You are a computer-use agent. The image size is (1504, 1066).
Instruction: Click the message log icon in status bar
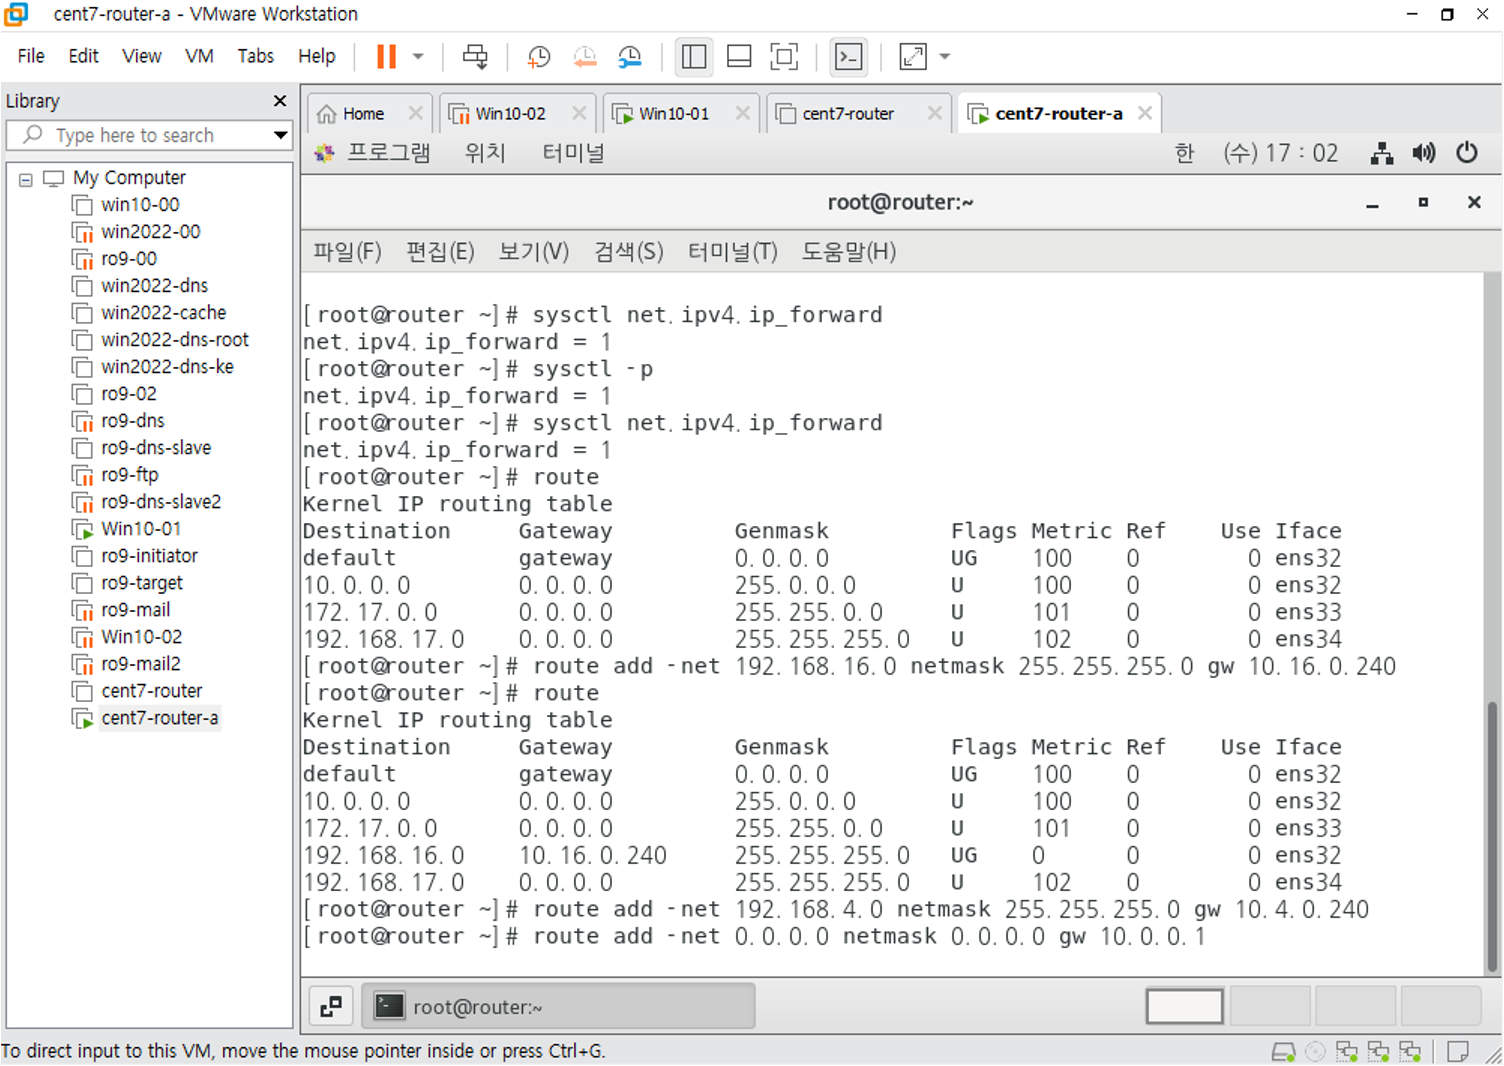coord(1458,1052)
